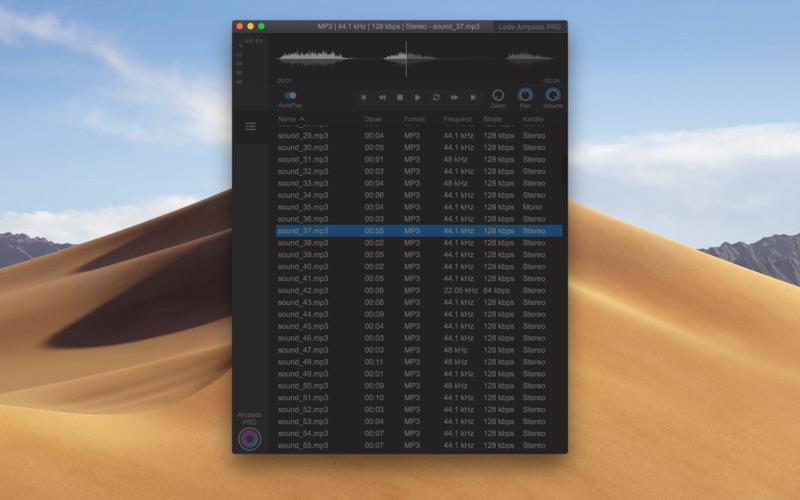The image size is (800, 500).
Task: Click the first waveform segment
Action: (313, 58)
